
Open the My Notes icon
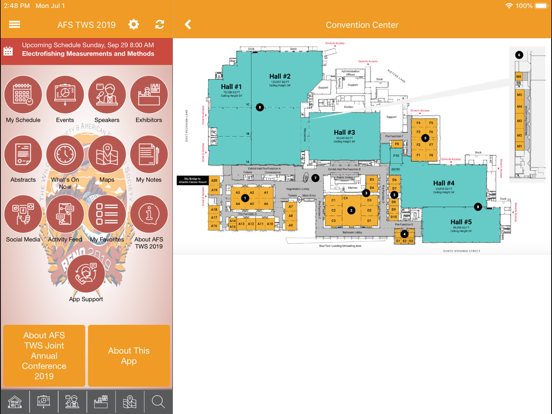coord(149,155)
